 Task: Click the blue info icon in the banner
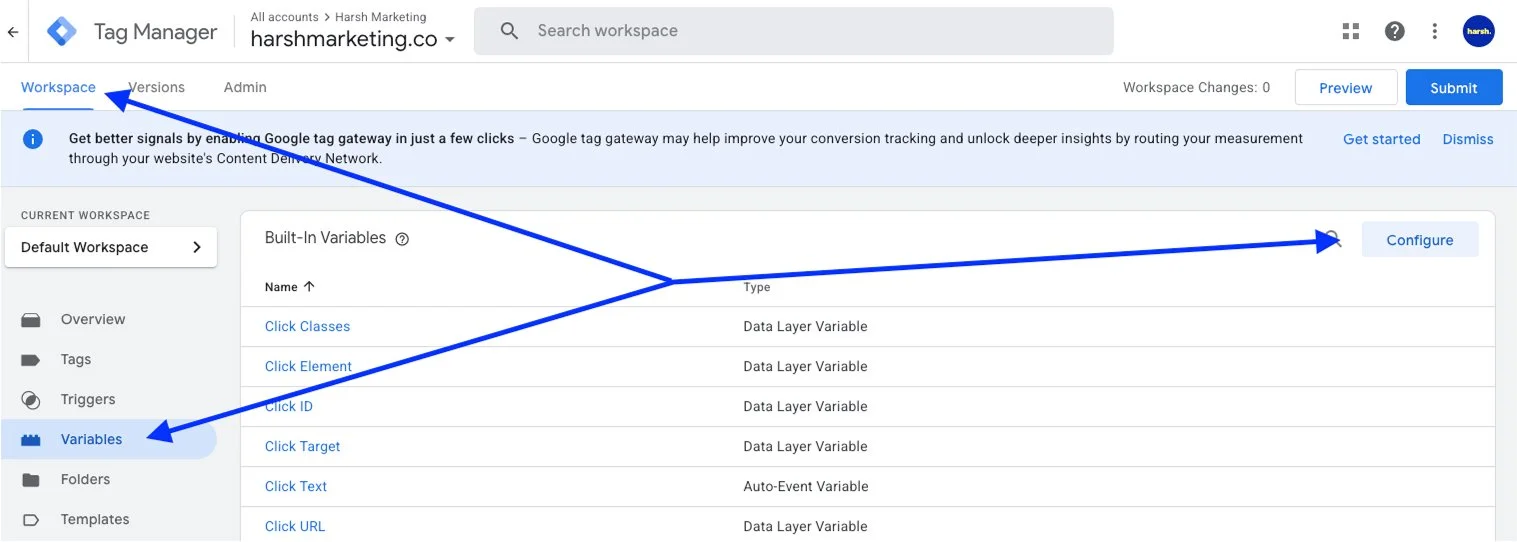click(x=33, y=139)
